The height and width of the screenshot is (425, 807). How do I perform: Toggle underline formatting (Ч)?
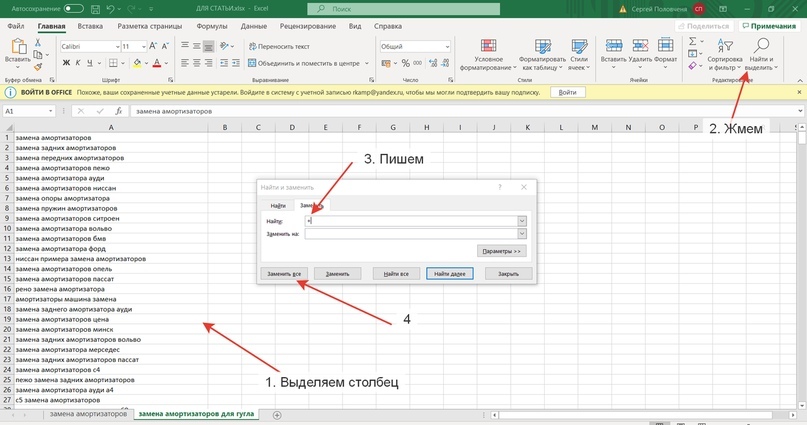pyautogui.click(x=90, y=63)
